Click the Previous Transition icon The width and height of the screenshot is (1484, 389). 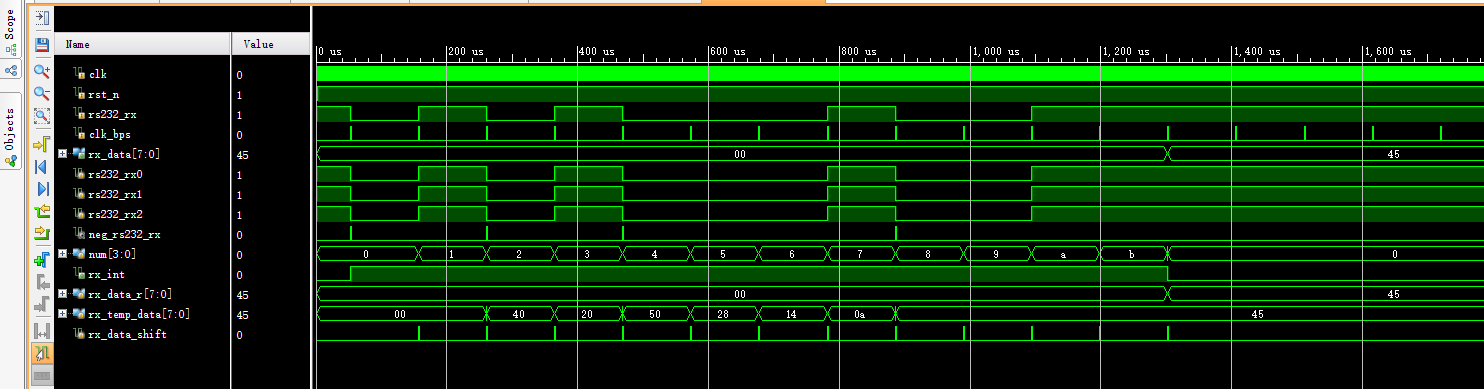pyautogui.click(x=42, y=211)
